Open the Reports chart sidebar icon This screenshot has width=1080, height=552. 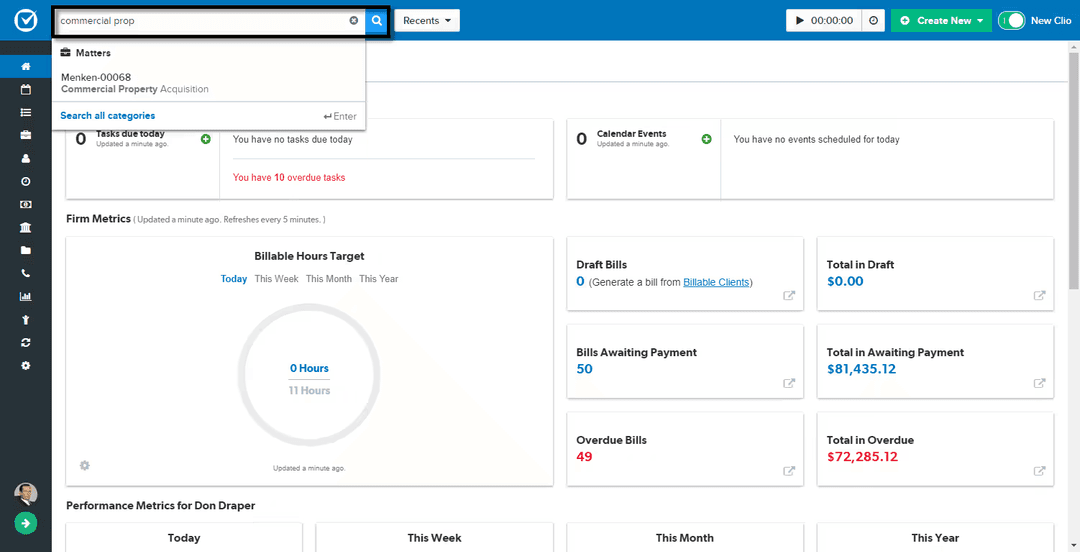25,296
